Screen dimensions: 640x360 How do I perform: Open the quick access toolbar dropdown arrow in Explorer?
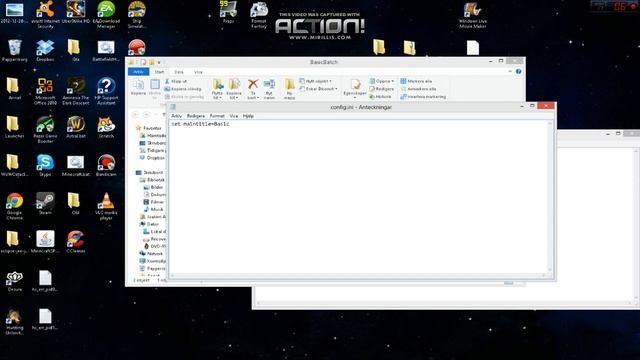pos(159,62)
